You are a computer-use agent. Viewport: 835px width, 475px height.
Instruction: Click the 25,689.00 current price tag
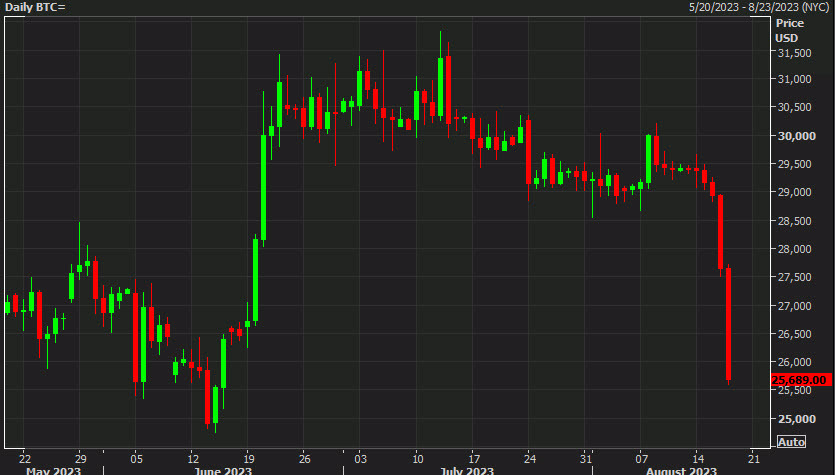point(801,380)
